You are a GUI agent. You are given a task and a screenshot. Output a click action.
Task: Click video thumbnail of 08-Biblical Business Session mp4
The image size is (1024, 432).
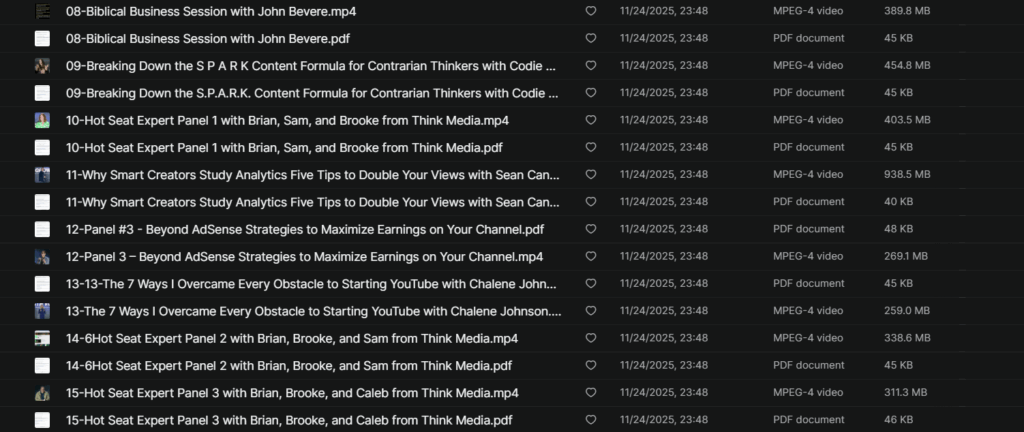pos(42,11)
